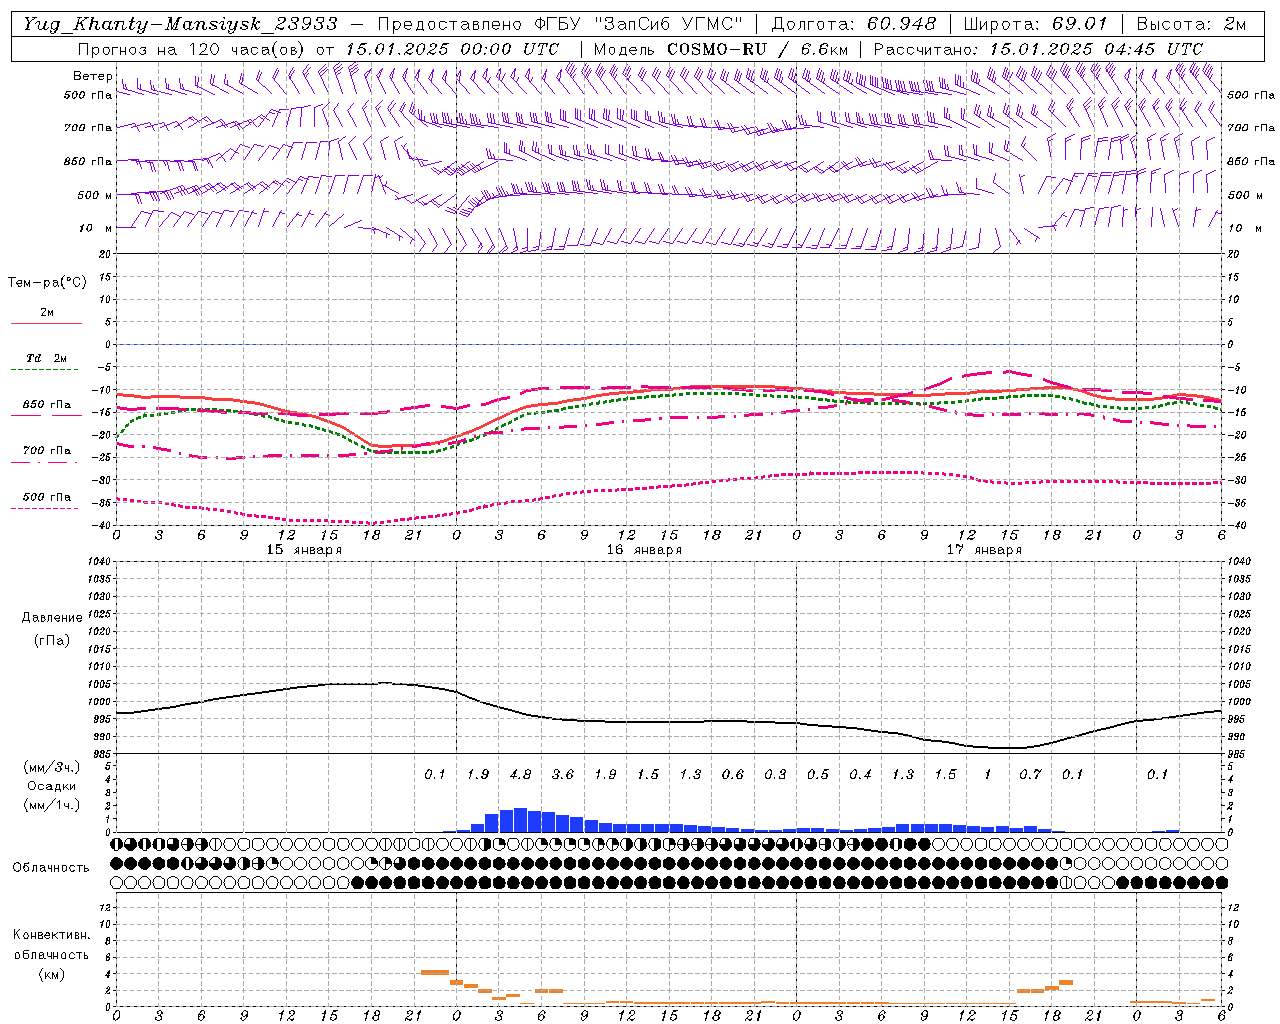The image size is (1280, 1024).
Task: Click the Облачность cloud cover label
Action: [x=51, y=868]
